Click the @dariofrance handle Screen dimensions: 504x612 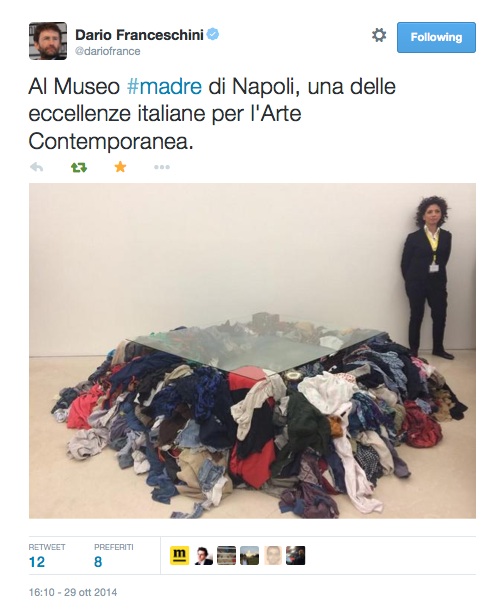107,51
